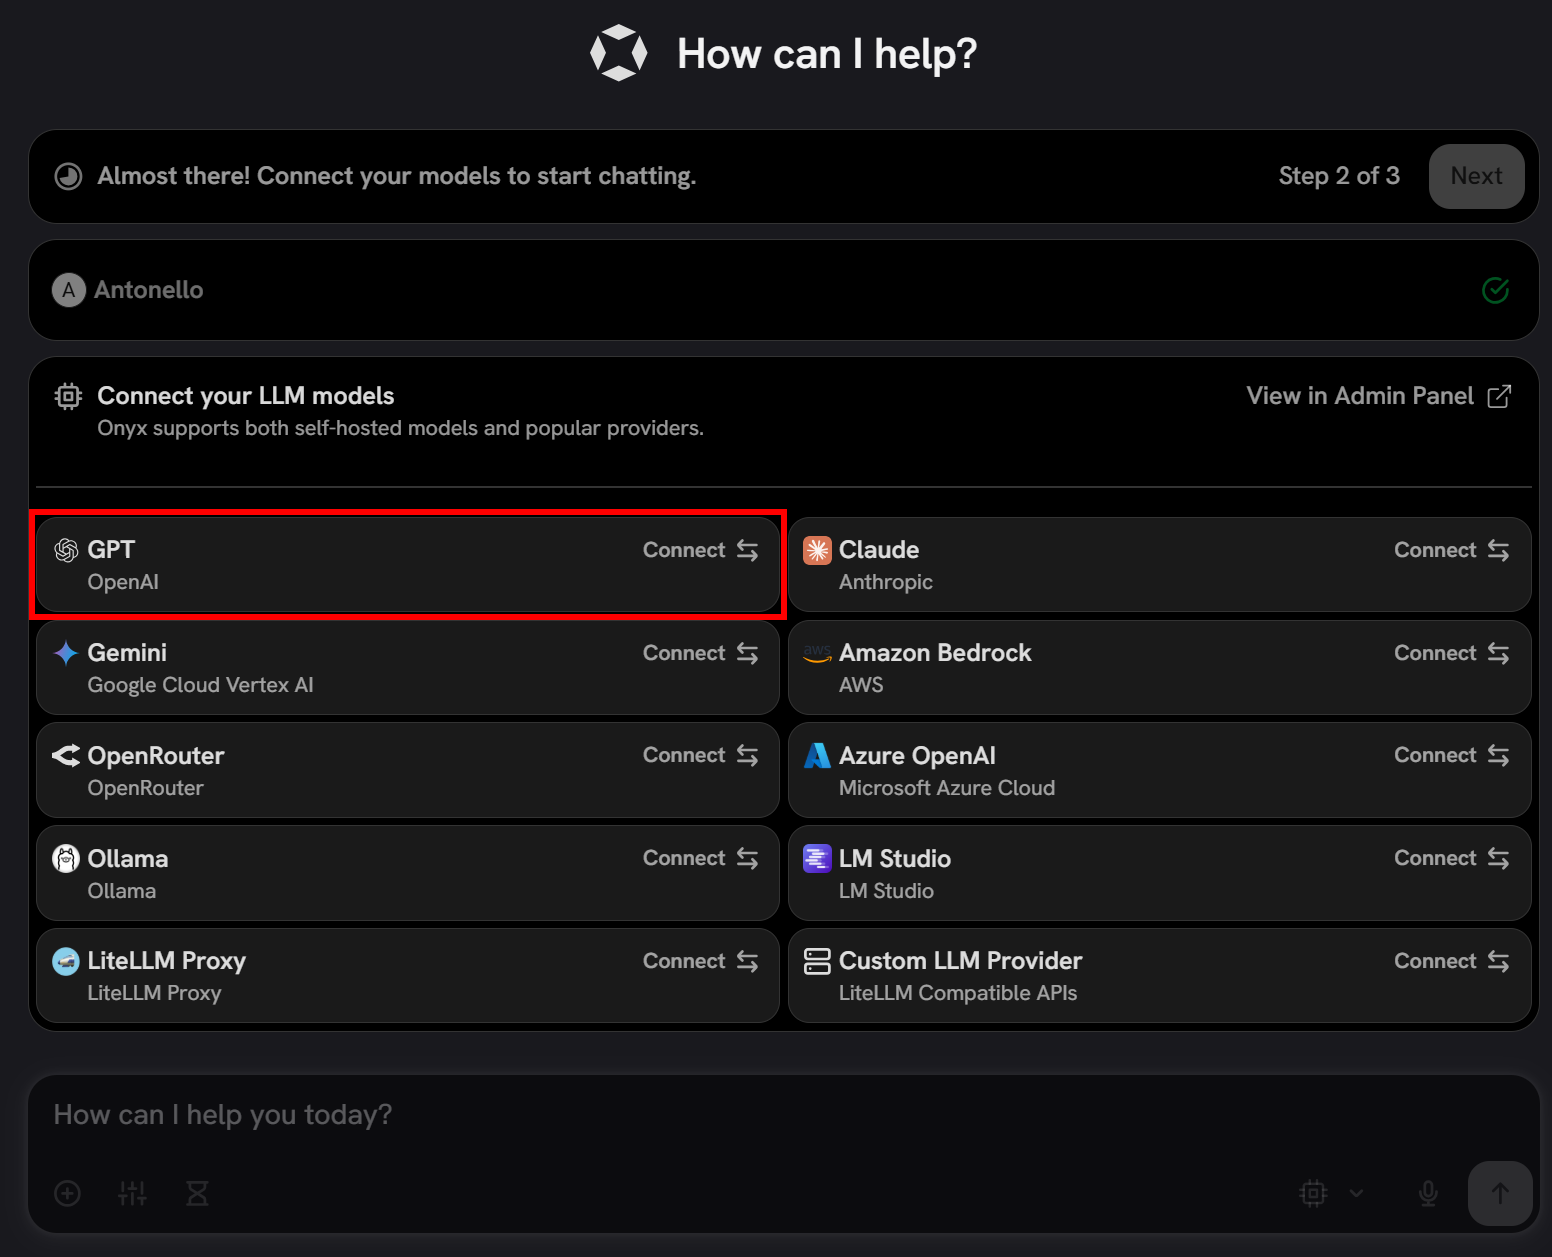
Task: Click the 'Google Cloud Vertex AI' subtitle
Action: [200, 685]
